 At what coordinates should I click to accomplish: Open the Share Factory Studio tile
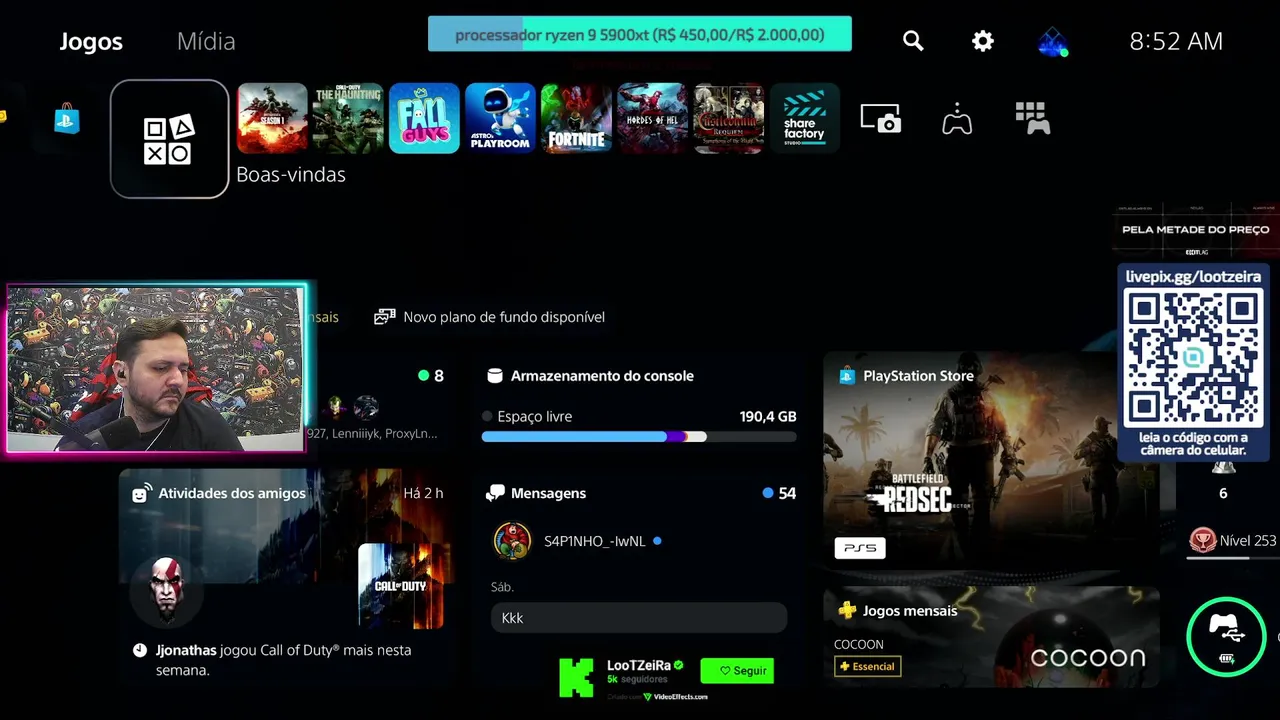pyautogui.click(x=804, y=118)
